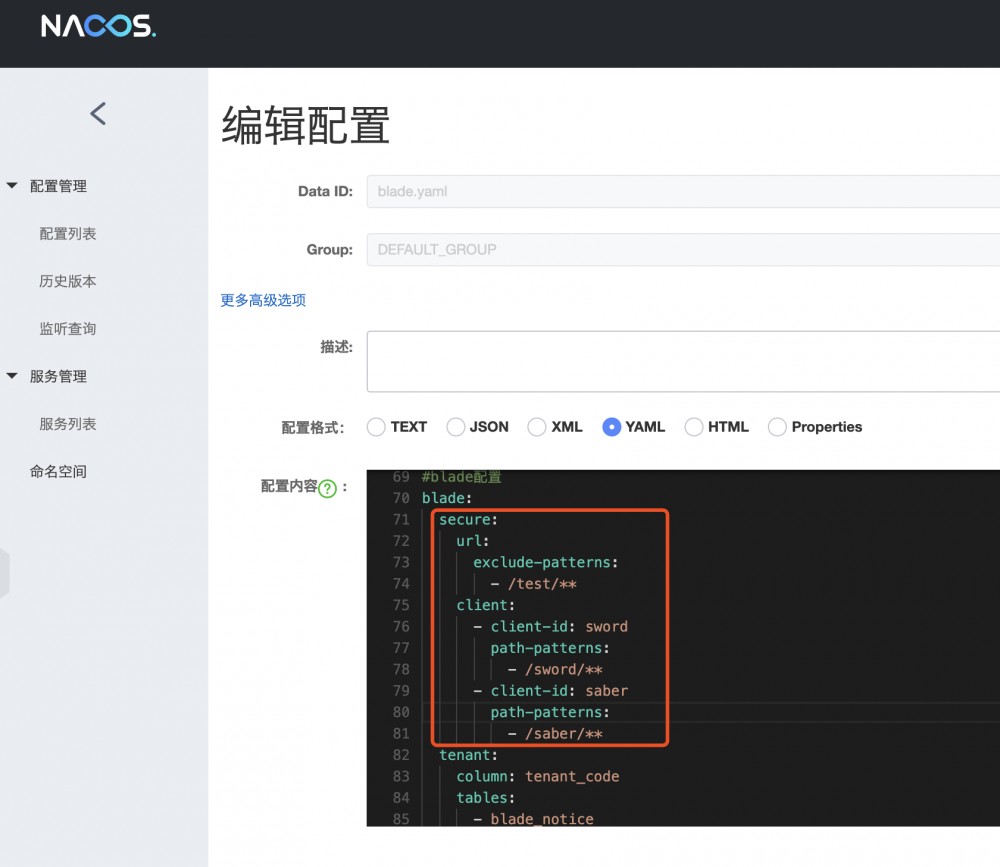Image resolution: width=1000 pixels, height=867 pixels.
Task: Click the 'tables:' line in the editor
Action: (485, 798)
